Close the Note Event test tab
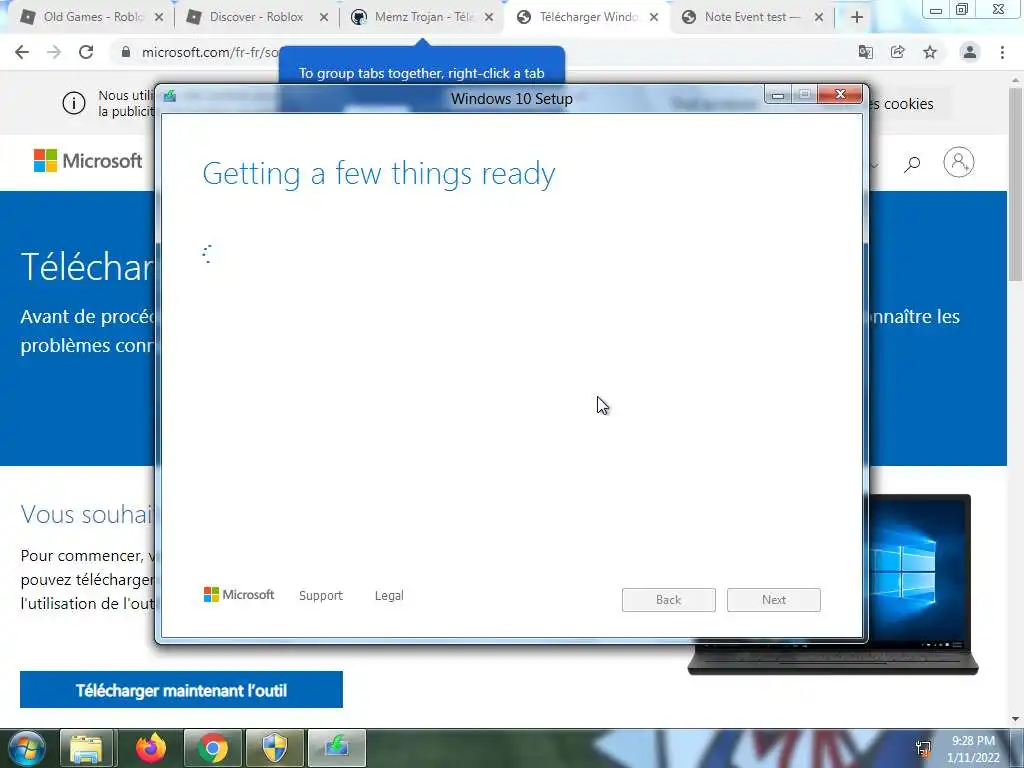The image size is (1024, 768). pyautogui.click(x=818, y=18)
